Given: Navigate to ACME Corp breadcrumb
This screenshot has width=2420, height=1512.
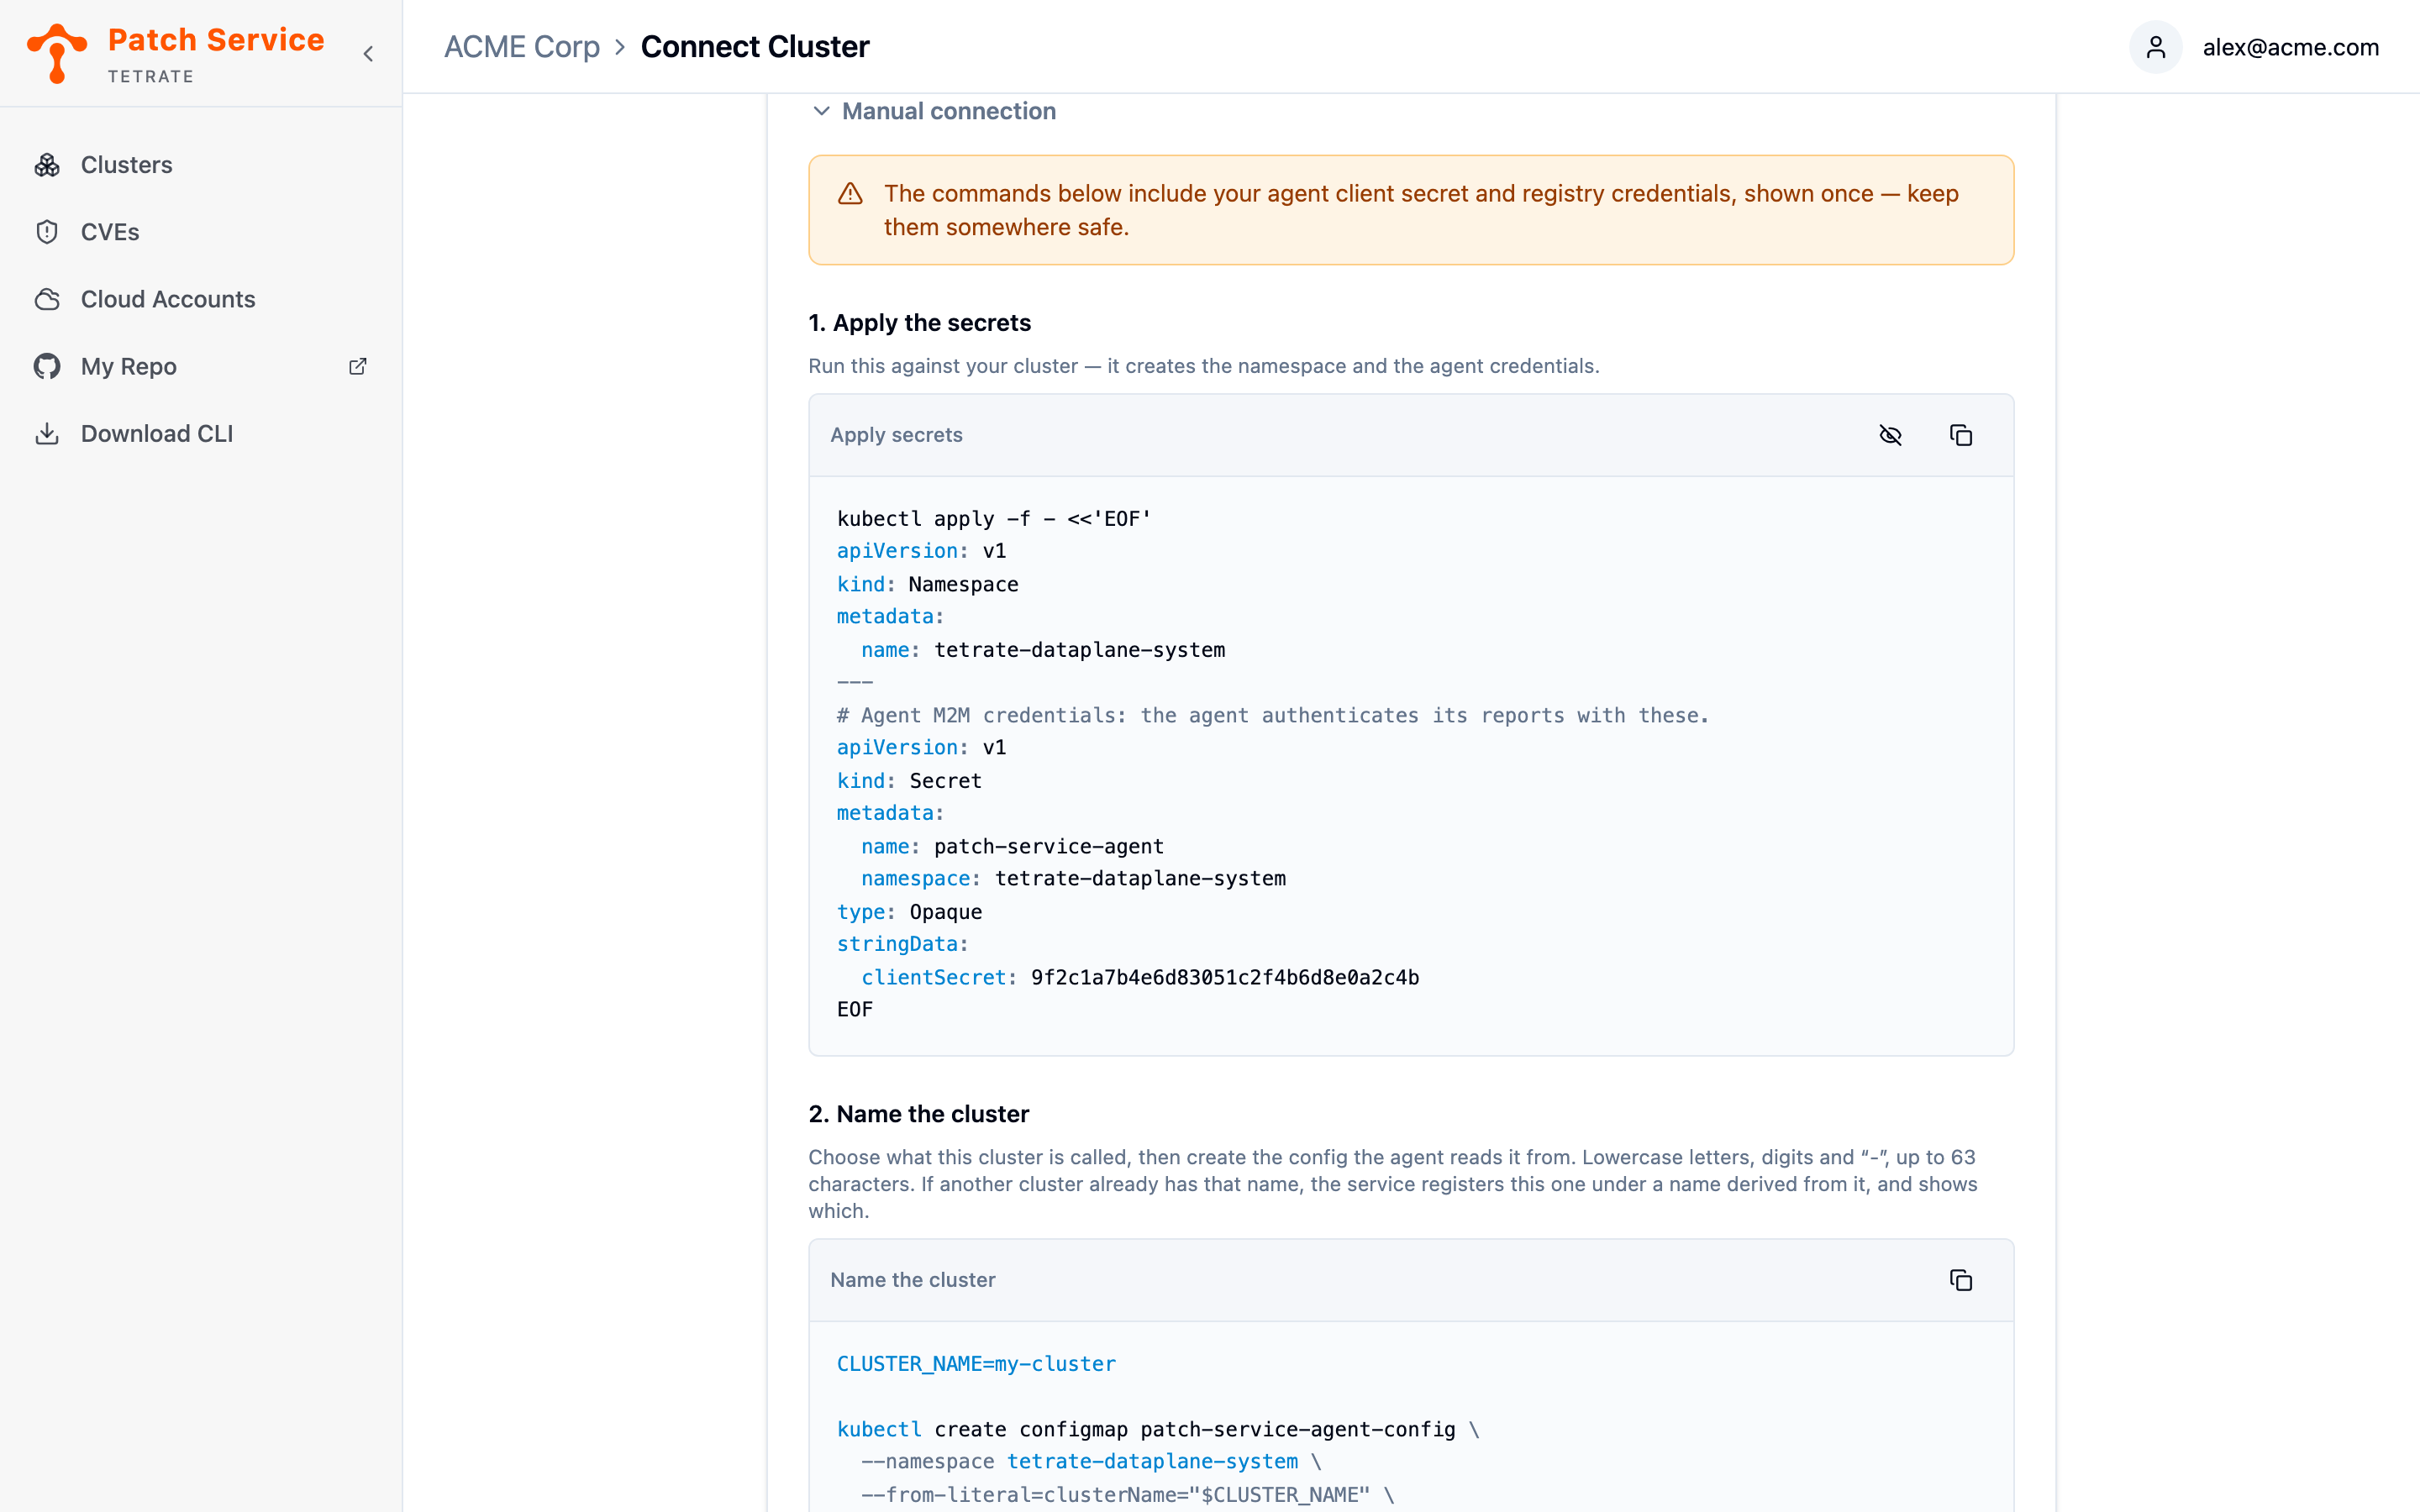Looking at the screenshot, I should [522, 47].
